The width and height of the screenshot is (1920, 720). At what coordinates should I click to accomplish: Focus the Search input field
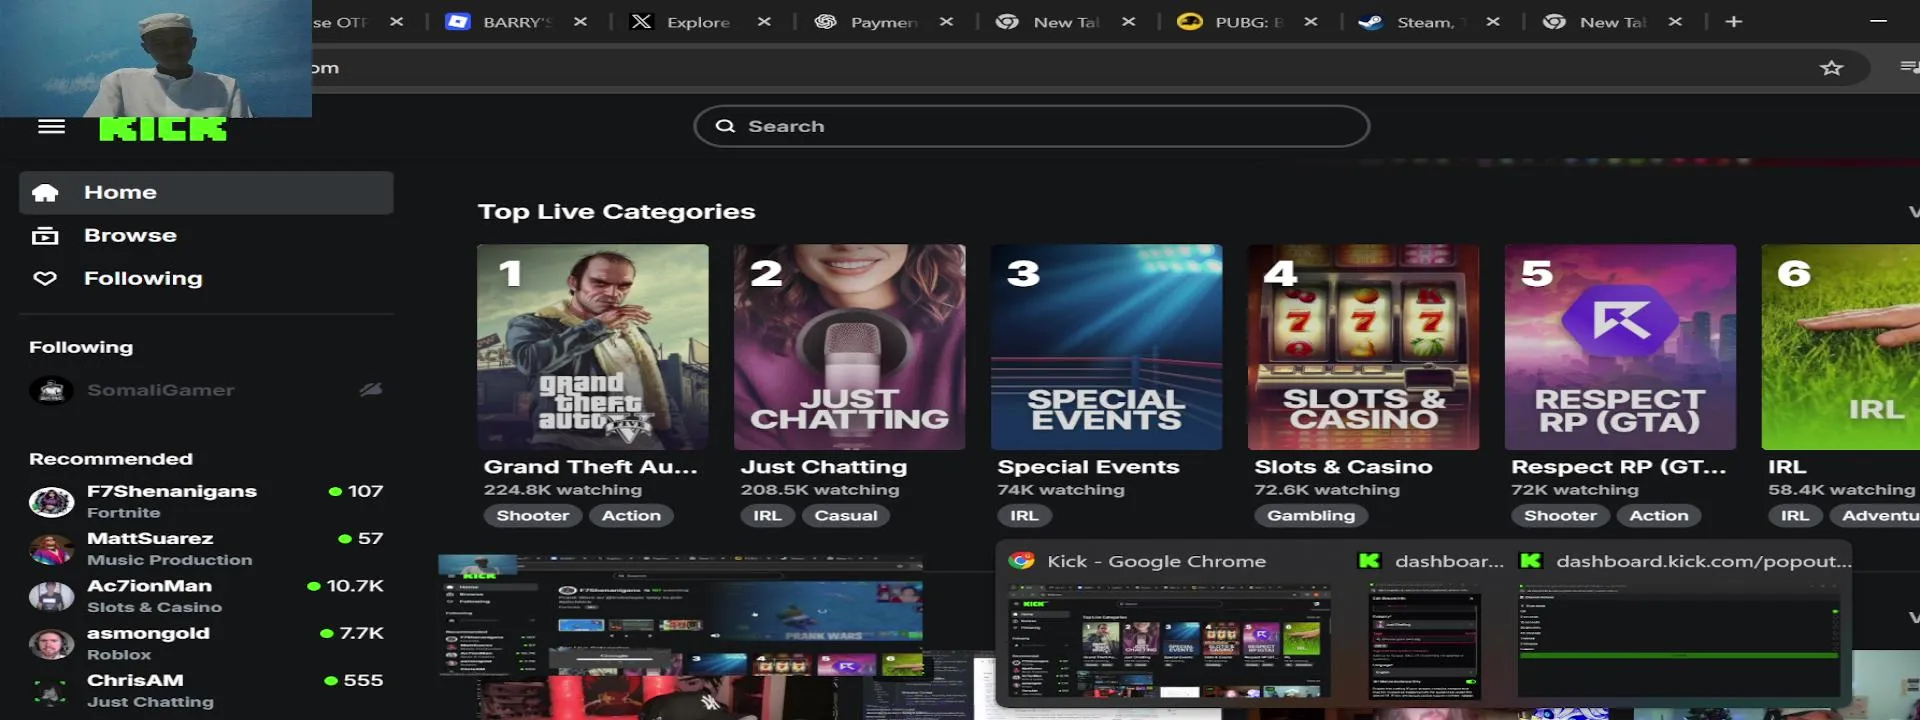click(x=1031, y=126)
